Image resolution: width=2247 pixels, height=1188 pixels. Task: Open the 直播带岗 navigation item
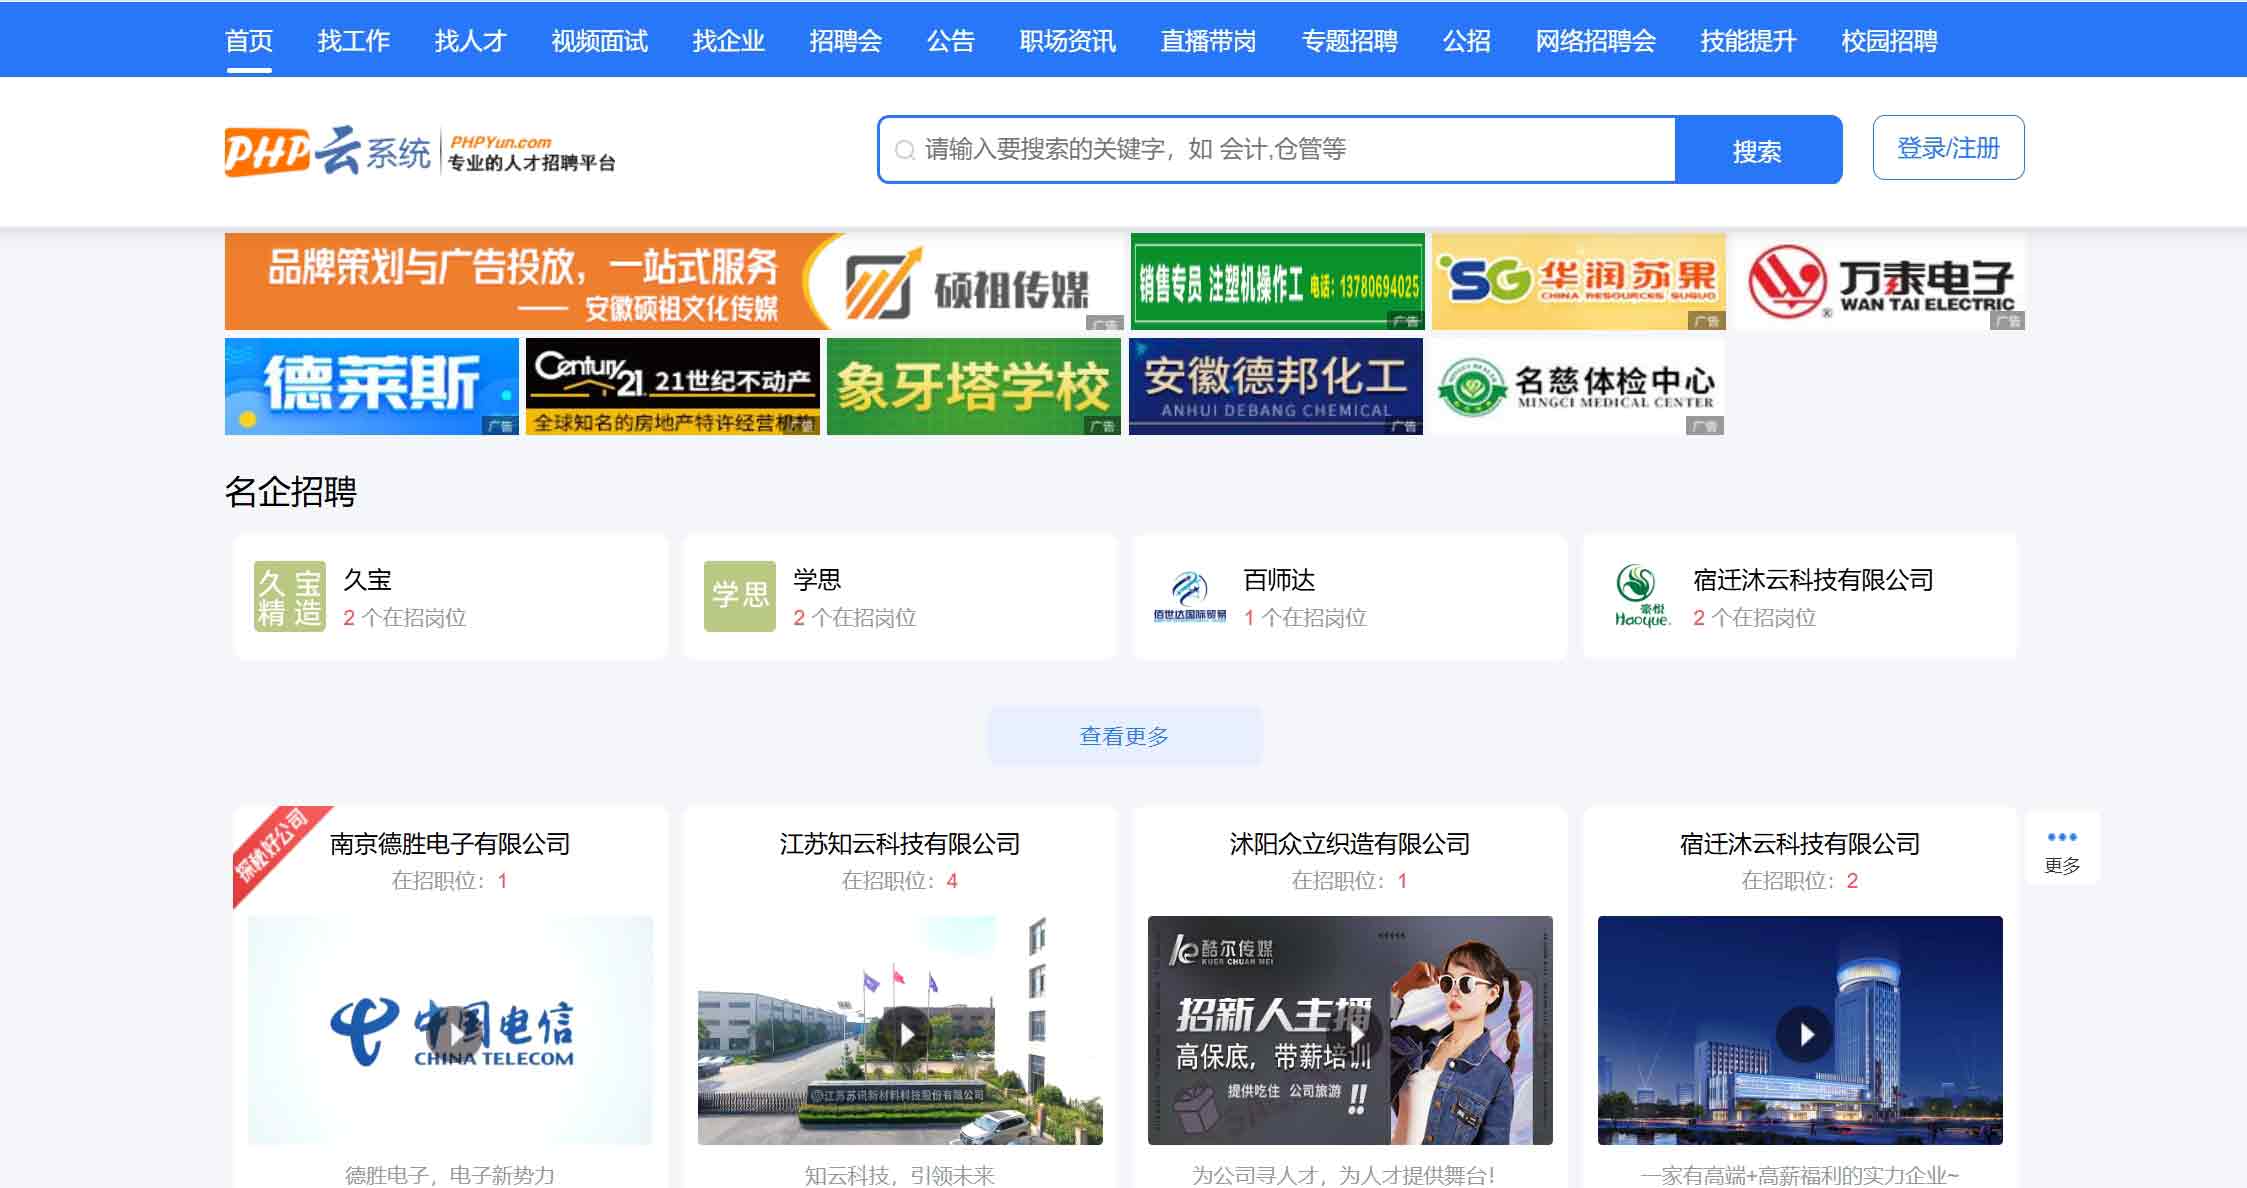[x=1209, y=41]
